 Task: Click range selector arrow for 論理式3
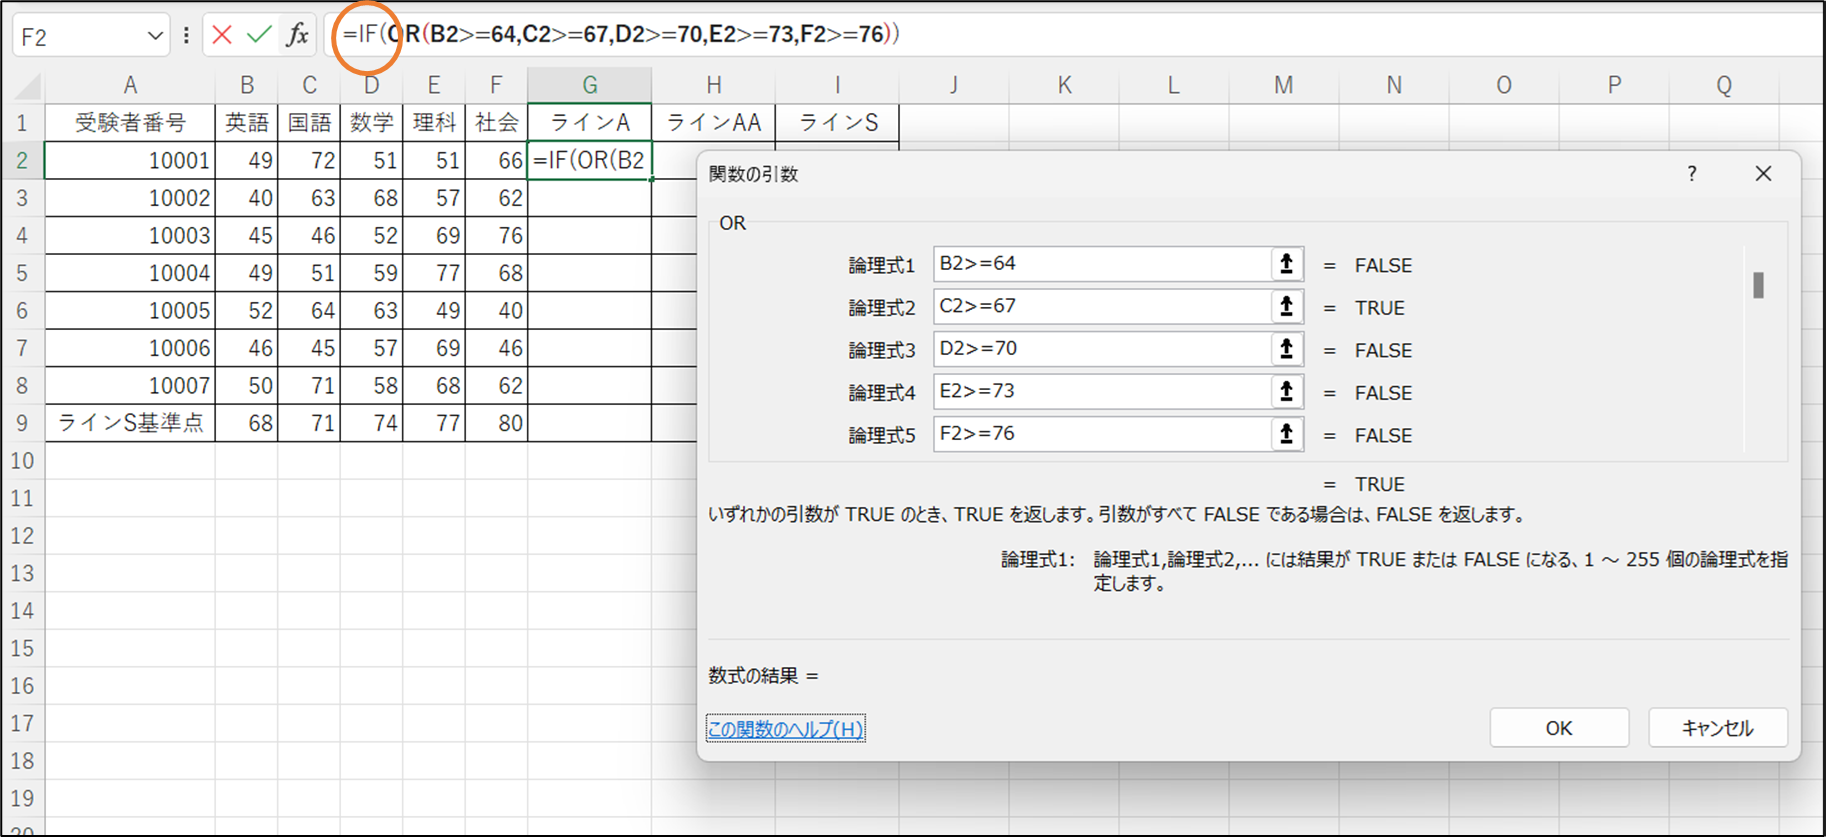[x=1286, y=349]
